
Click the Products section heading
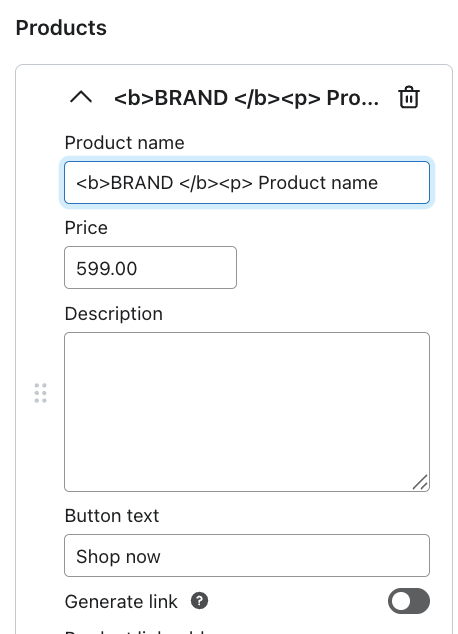(x=61, y=28)
